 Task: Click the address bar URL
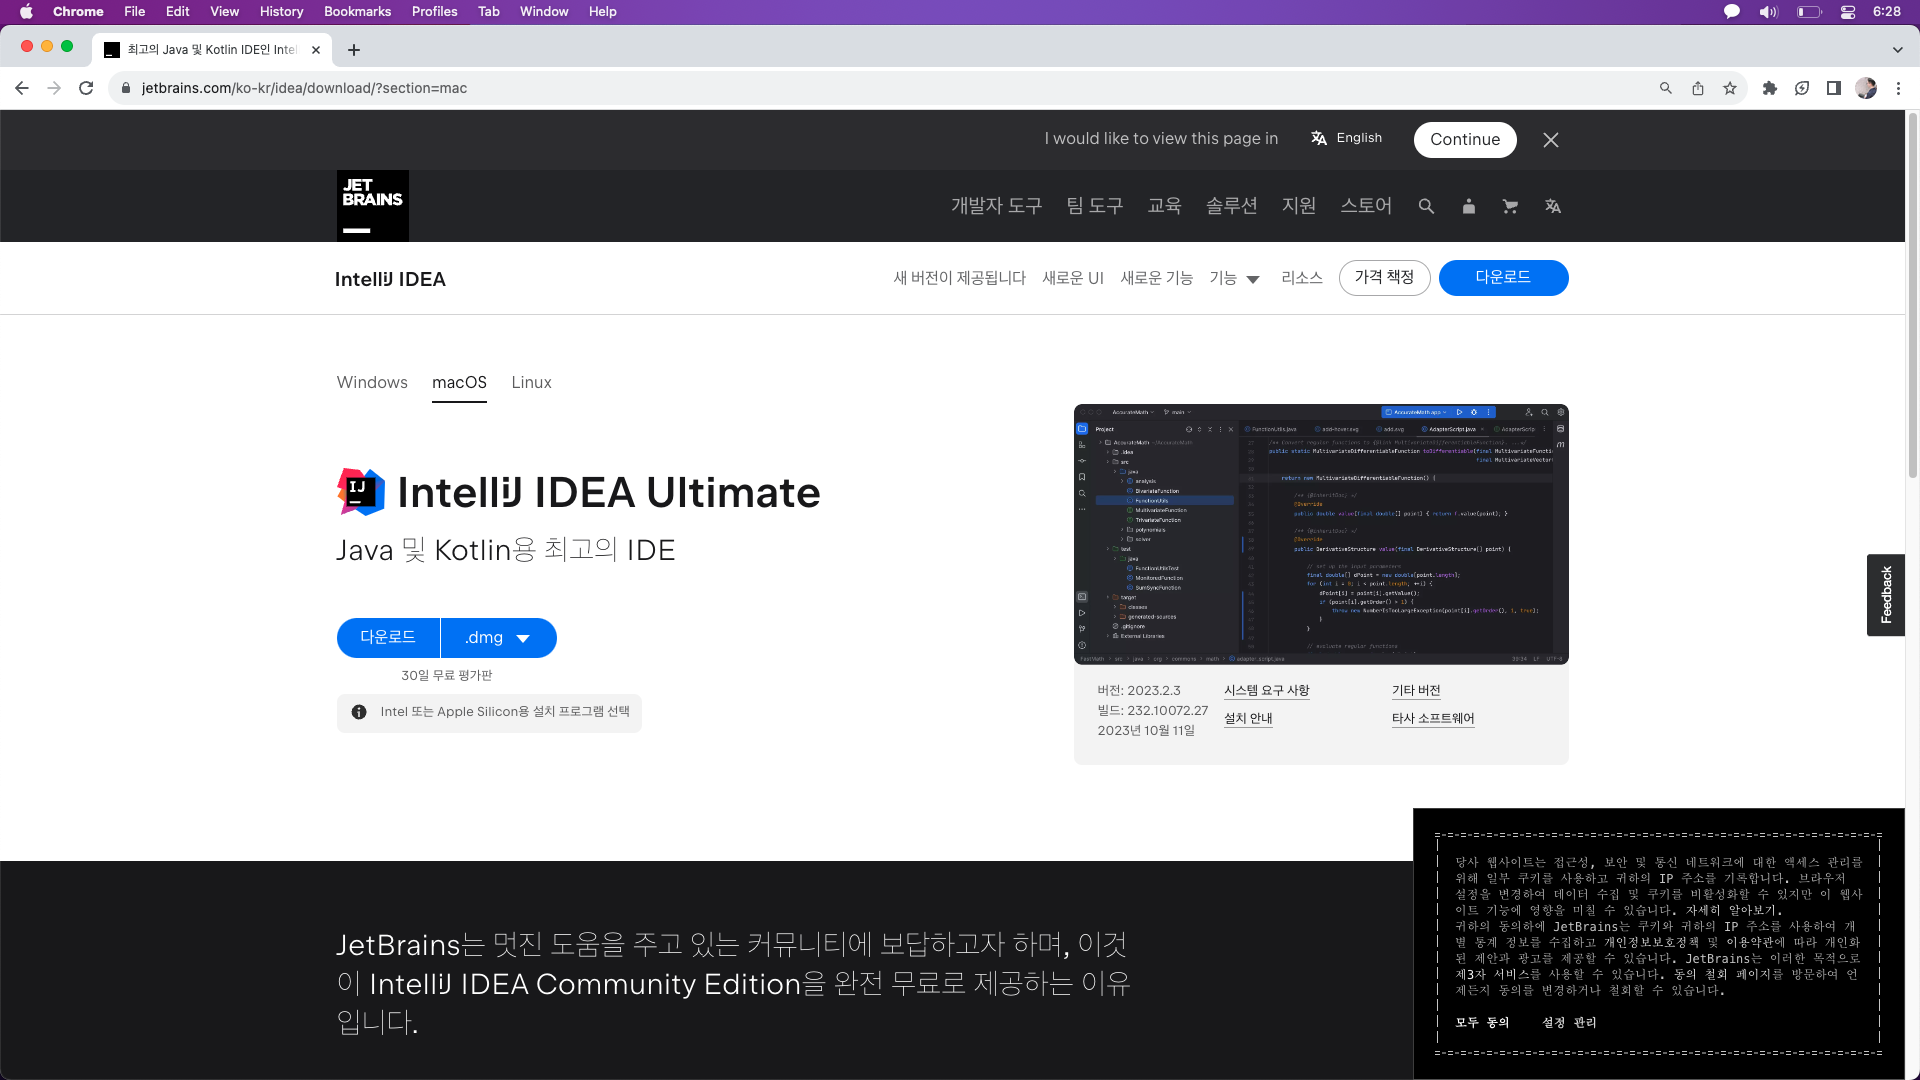coord(304,88)
